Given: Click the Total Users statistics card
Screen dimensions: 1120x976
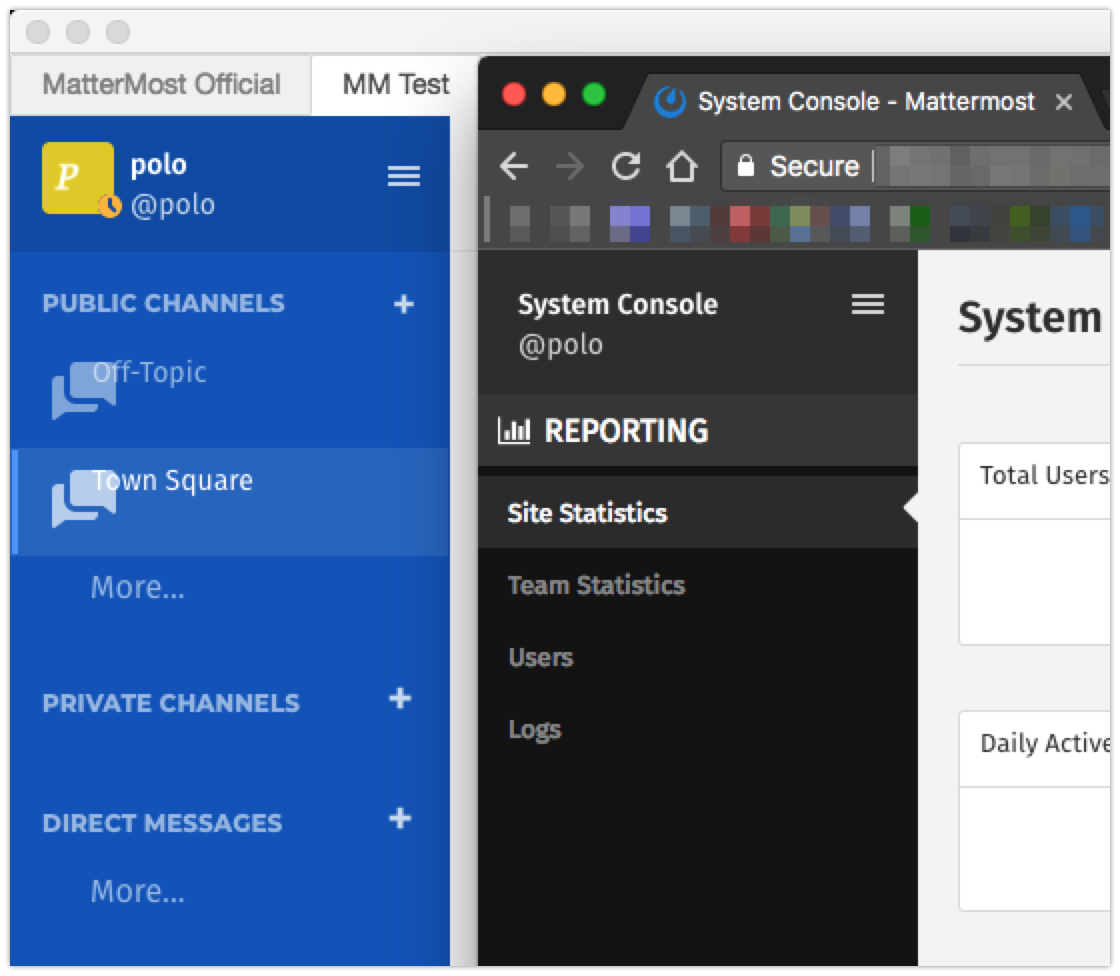Looking at the screenshot, I should click(x=1035, y=544).
